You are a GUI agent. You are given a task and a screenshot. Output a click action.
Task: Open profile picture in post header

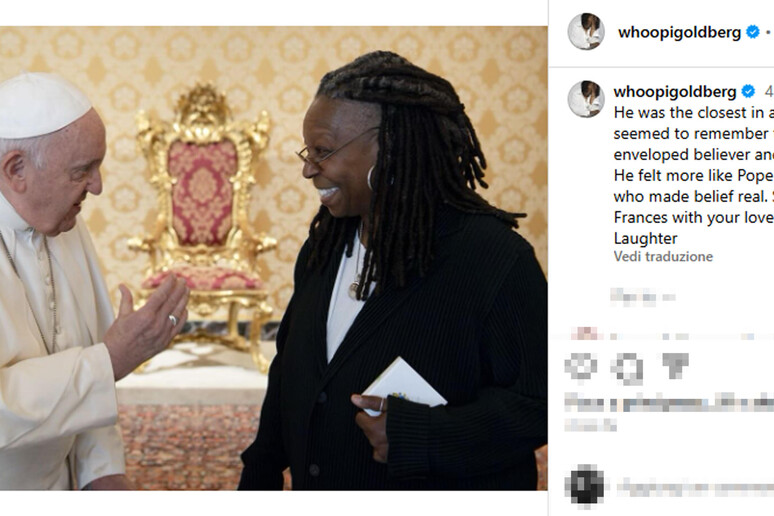tap(586, 32)
